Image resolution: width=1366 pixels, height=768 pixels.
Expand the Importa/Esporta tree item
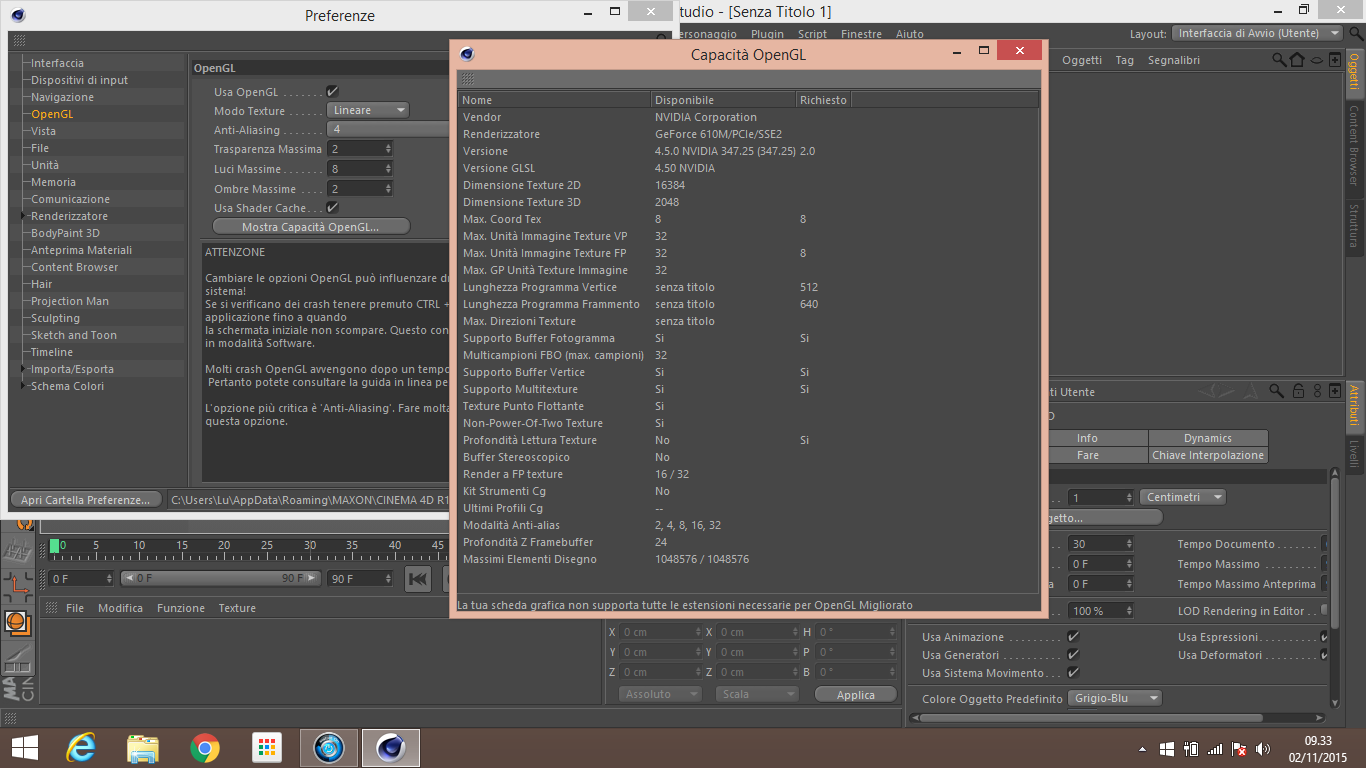[25, 369]
